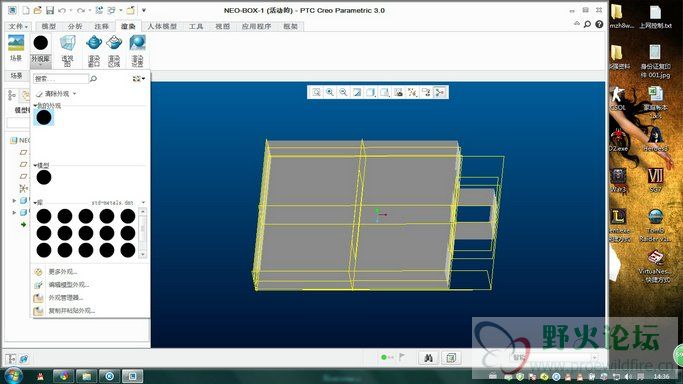Click zoom out magnifier in graphics toolbar
The height and width of the screenshot is (384, 683).
tap(343, 92)
